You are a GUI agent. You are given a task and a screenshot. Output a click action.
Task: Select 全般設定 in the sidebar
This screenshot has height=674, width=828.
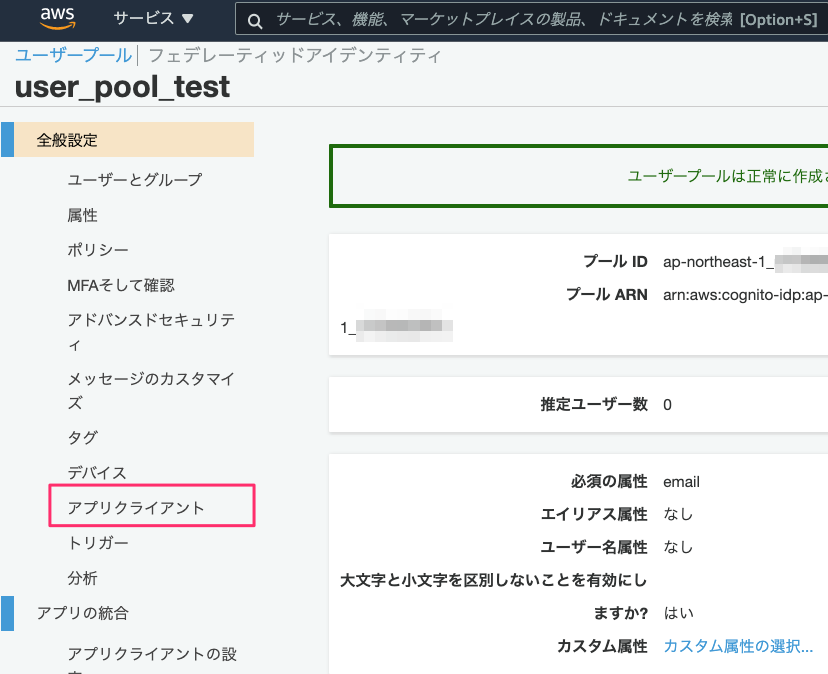click(128, 139)
